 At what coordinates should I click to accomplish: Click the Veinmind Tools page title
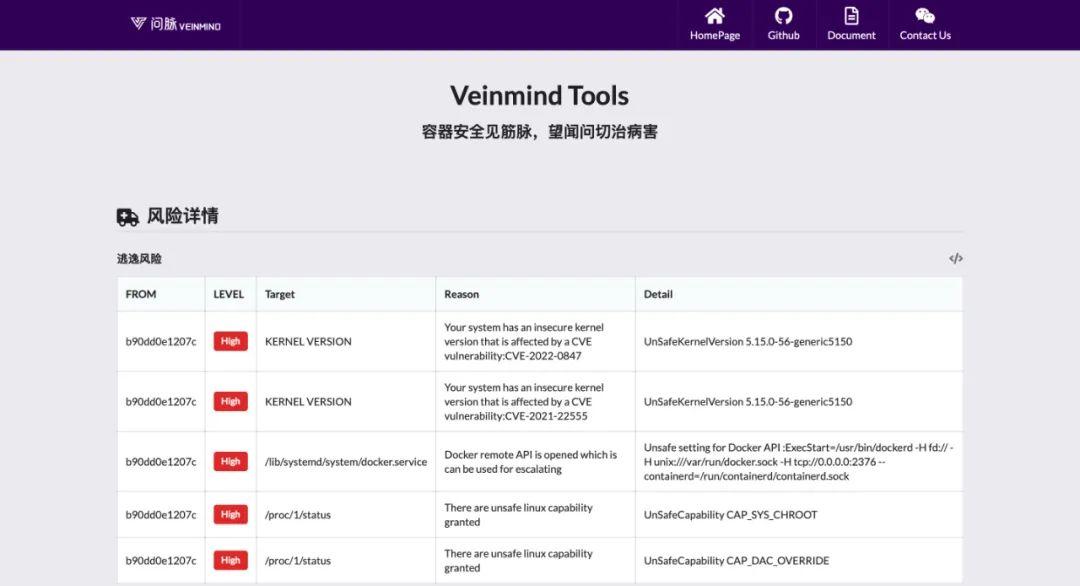(538, 95)
